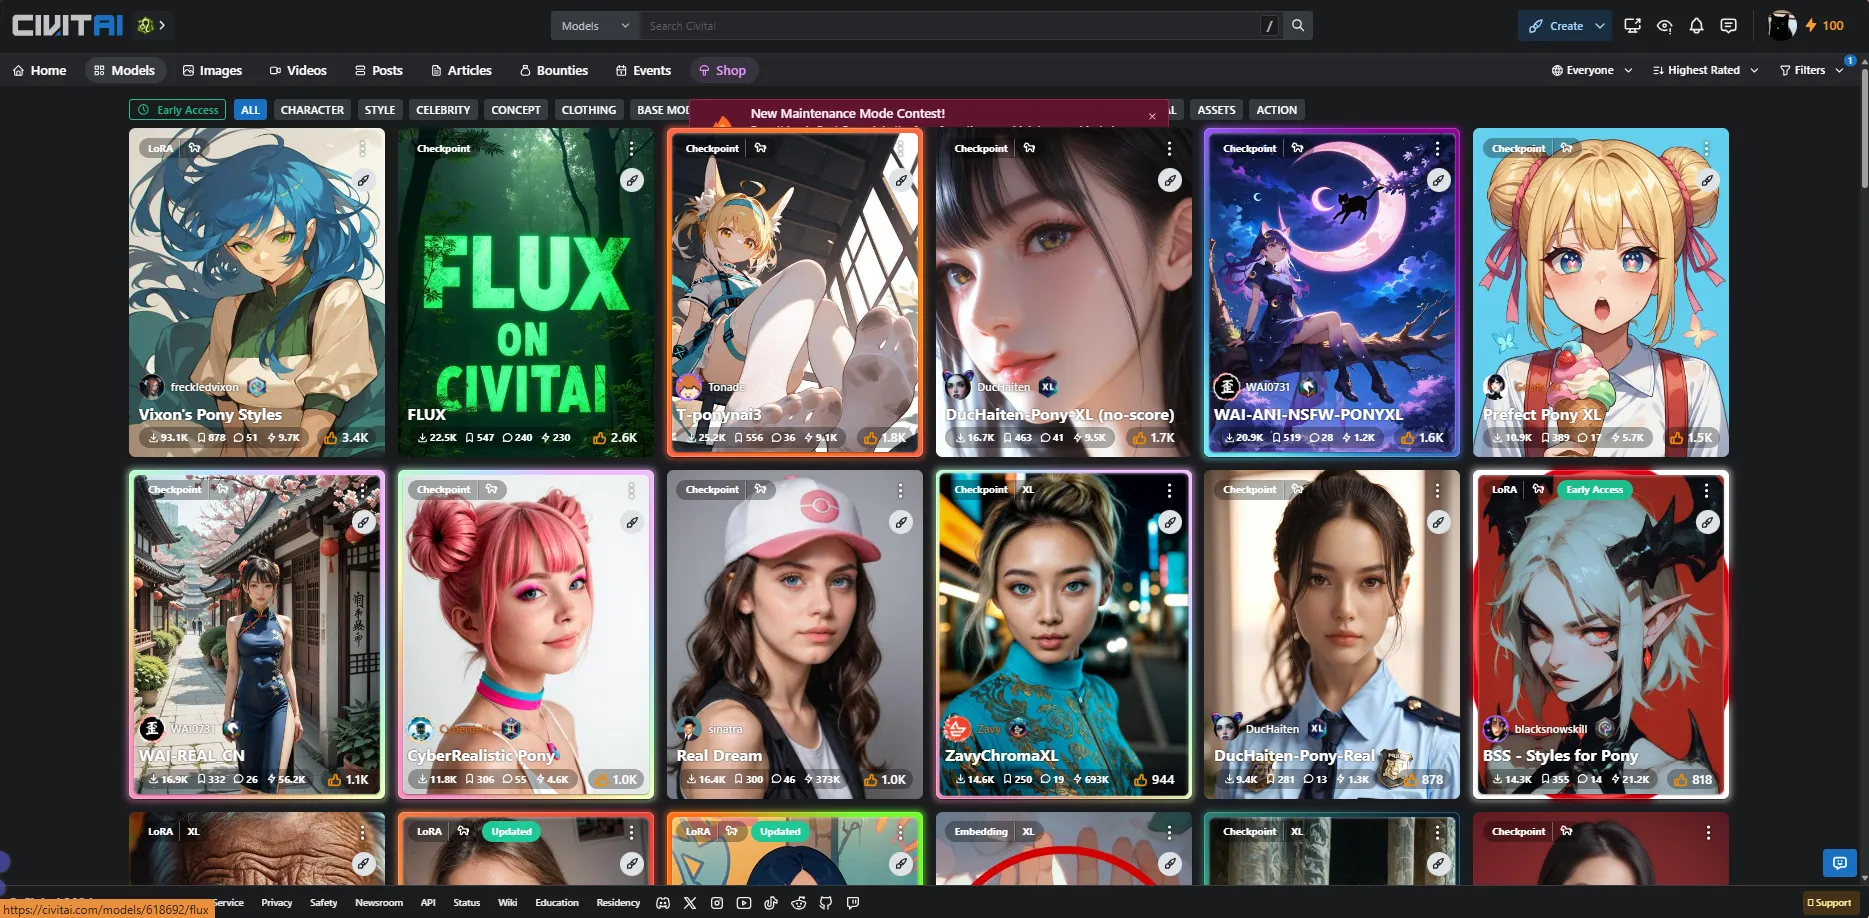Open the user avatar profile menu
Image resolution: width=1869 pixels, height=918 pixels.
click(x=1782, y=26)
